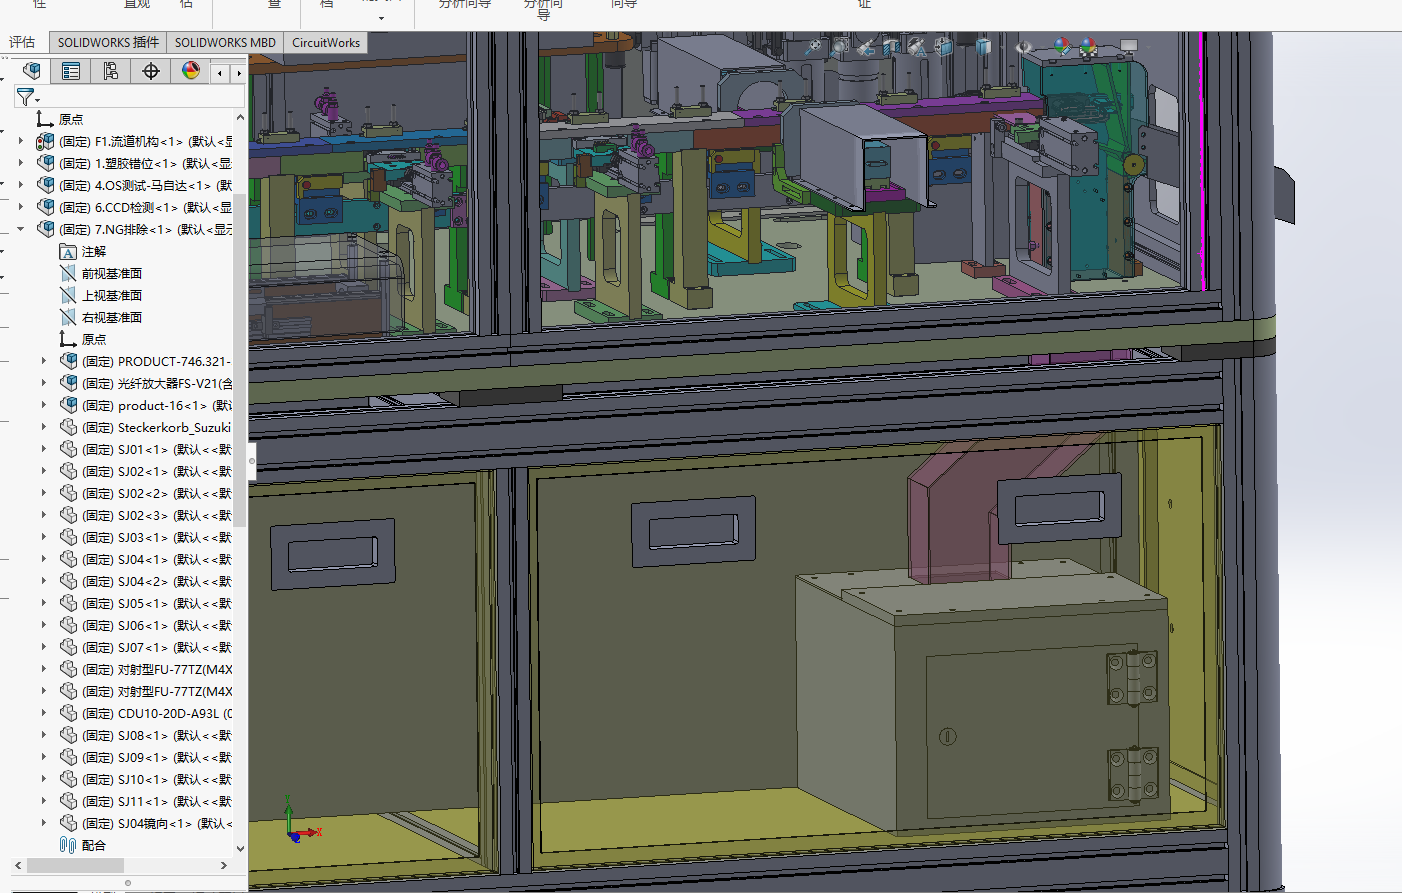Select the SJ04<2> tree row

point(146,581)
